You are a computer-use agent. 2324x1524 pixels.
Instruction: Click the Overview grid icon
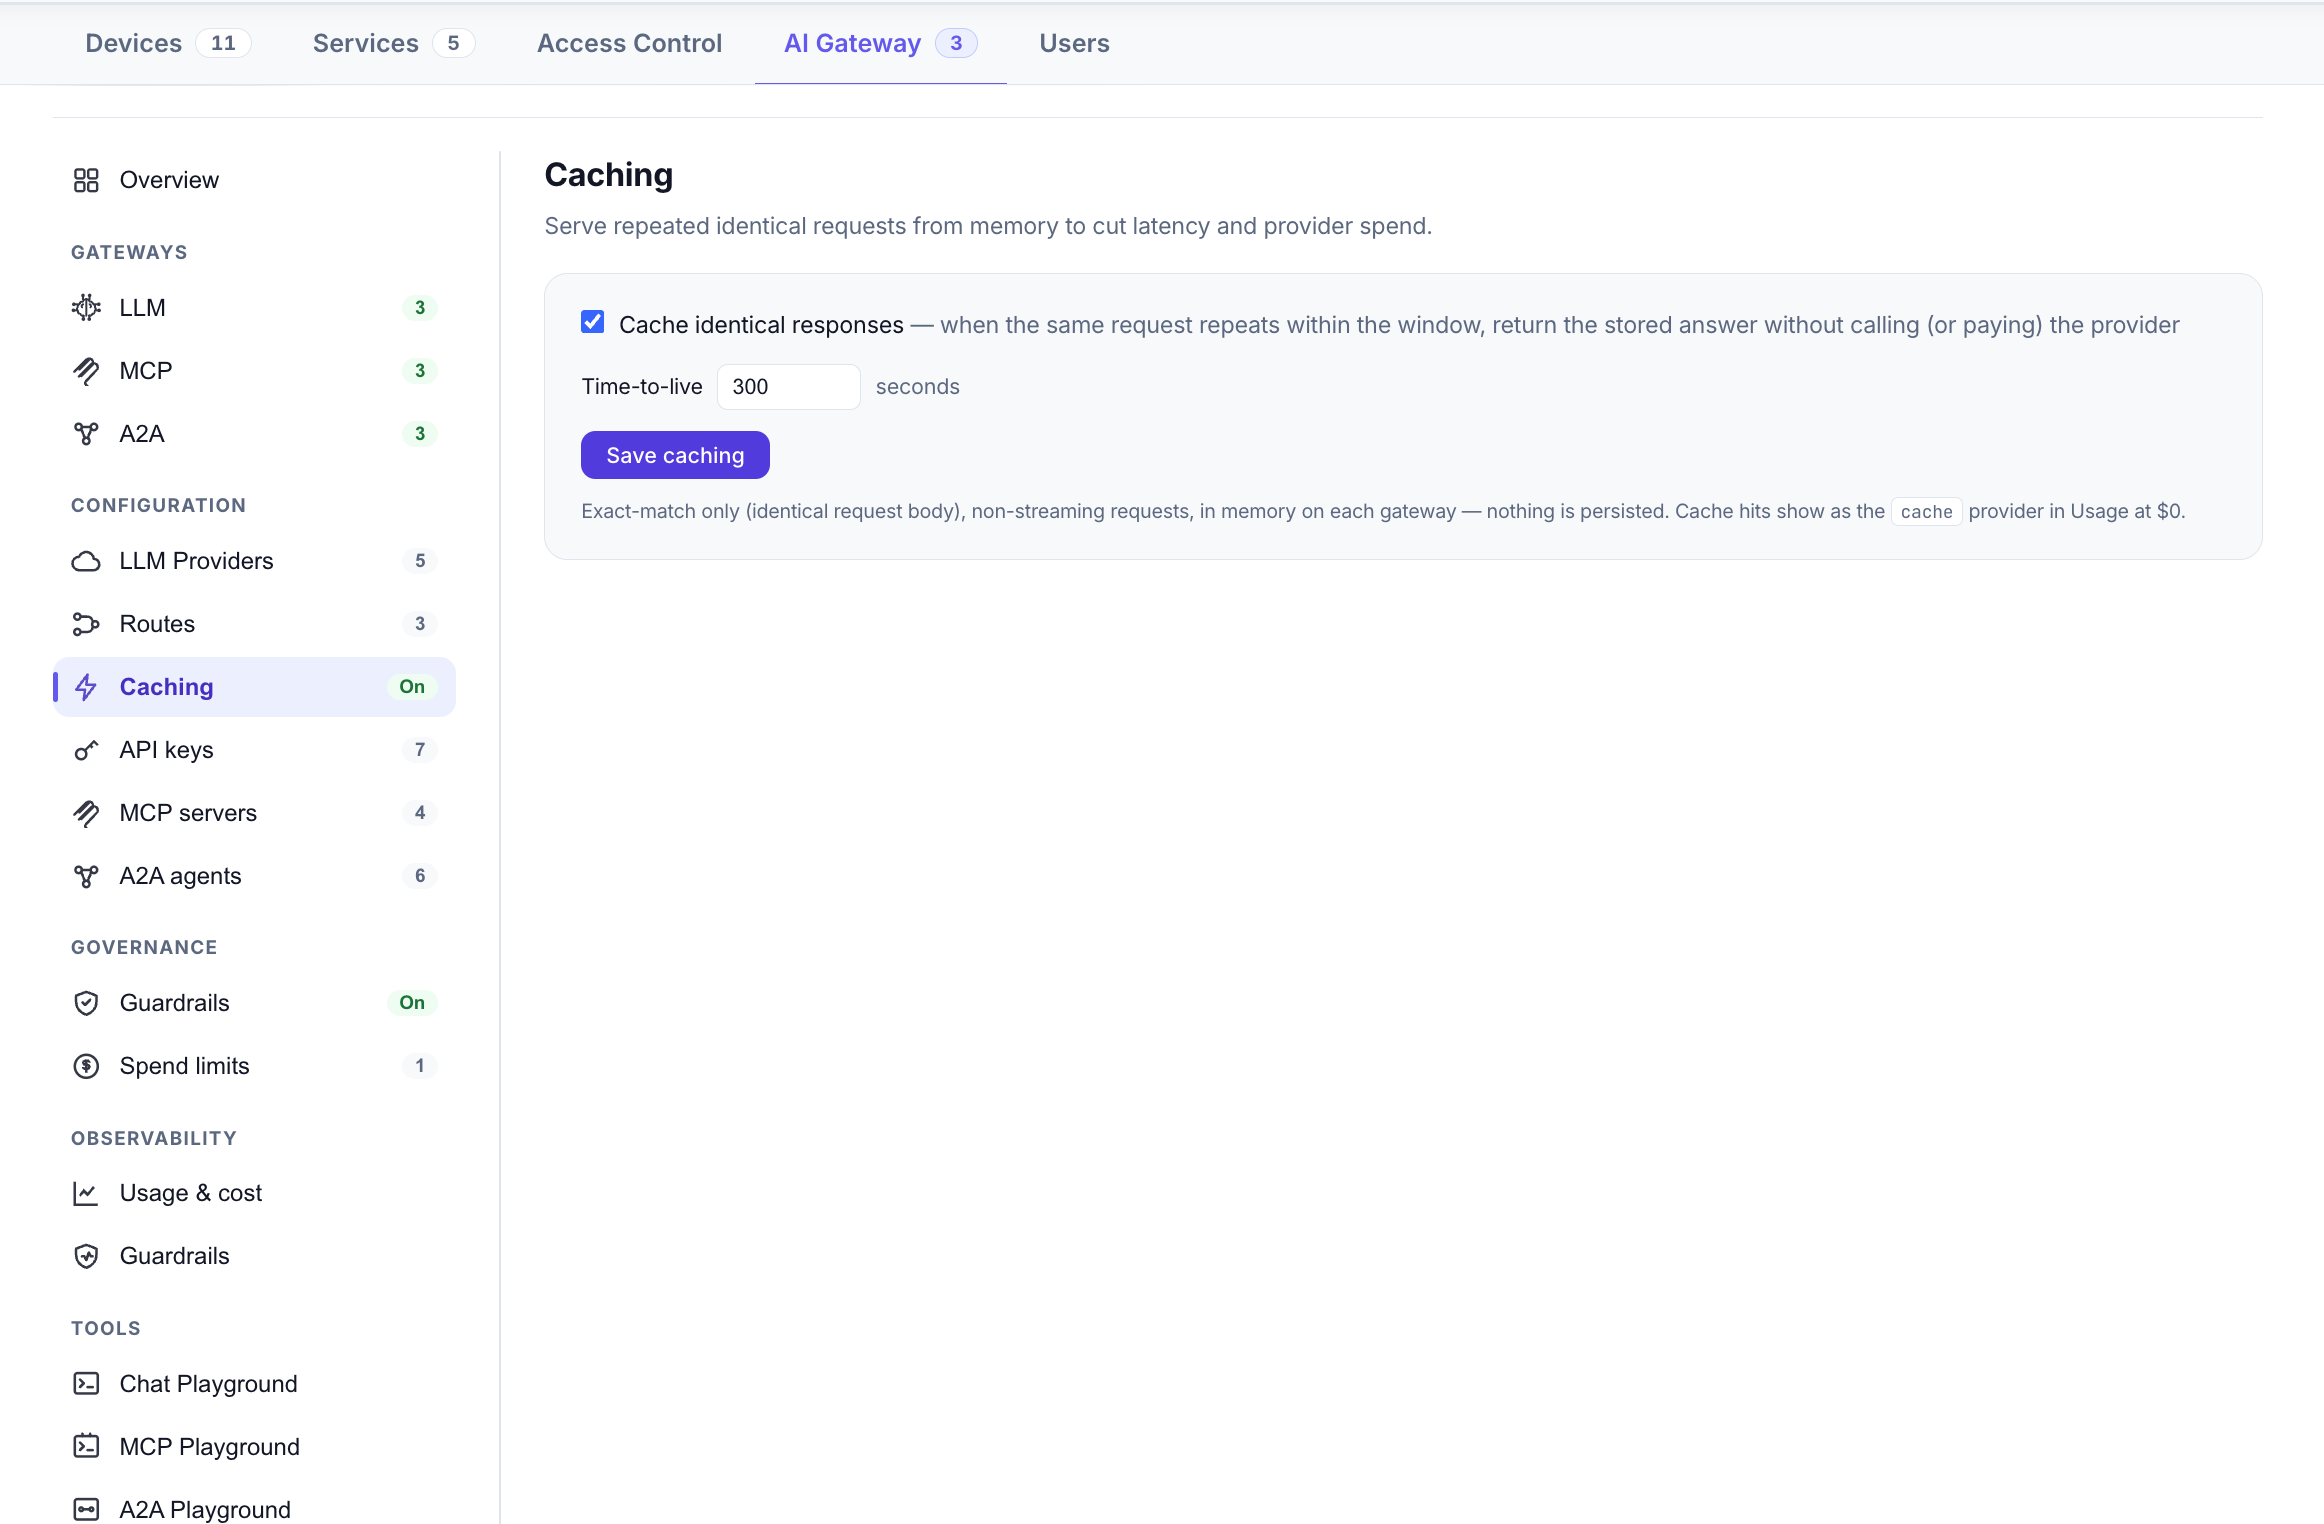86,180
